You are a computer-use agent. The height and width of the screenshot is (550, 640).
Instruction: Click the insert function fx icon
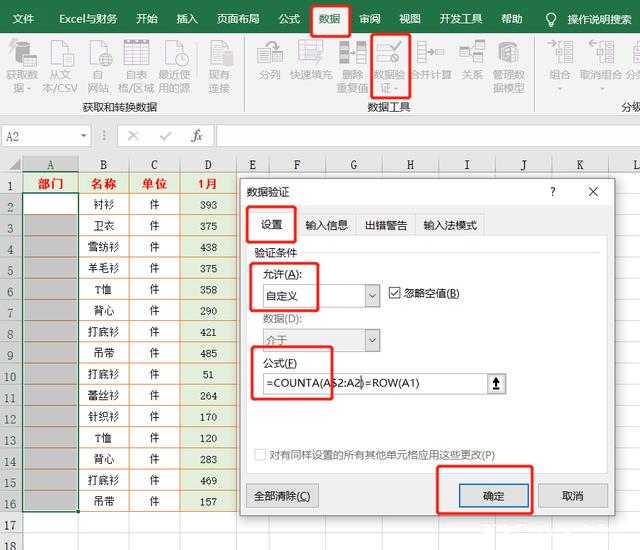click(x=197, y=136)
